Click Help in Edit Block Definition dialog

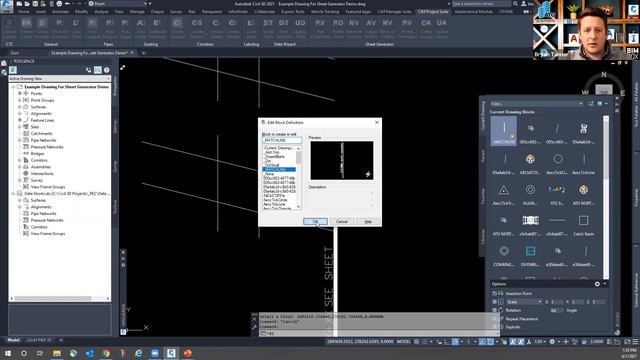pyautogui.click(x=368, y=222)
